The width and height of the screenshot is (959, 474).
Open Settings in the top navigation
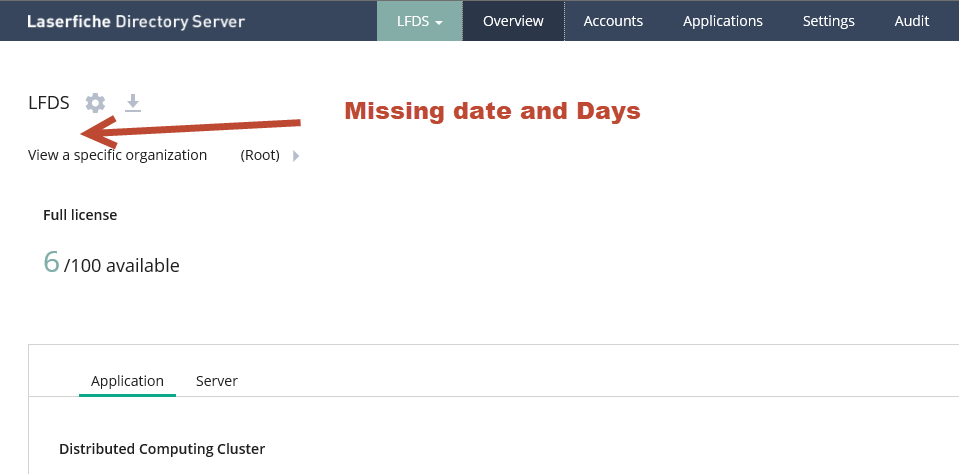pyautogui.click(x=828, y=21)
